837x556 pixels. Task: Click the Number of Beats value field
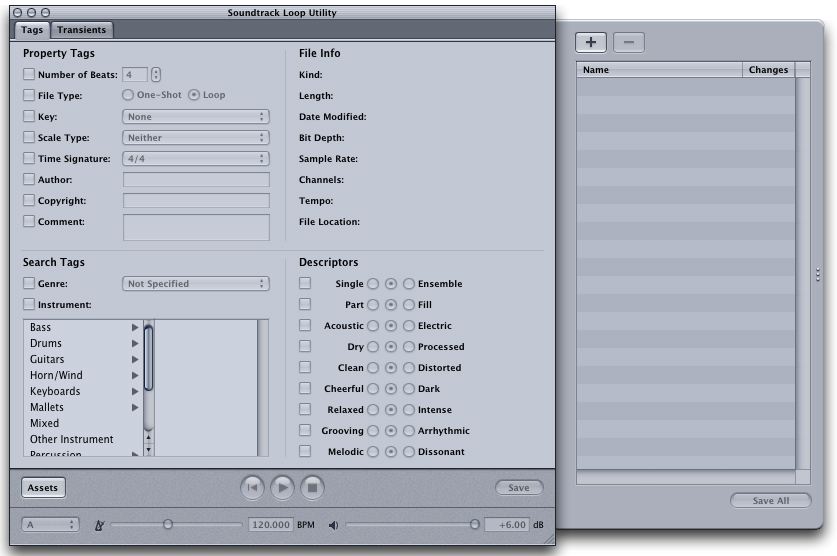[135, 75]
